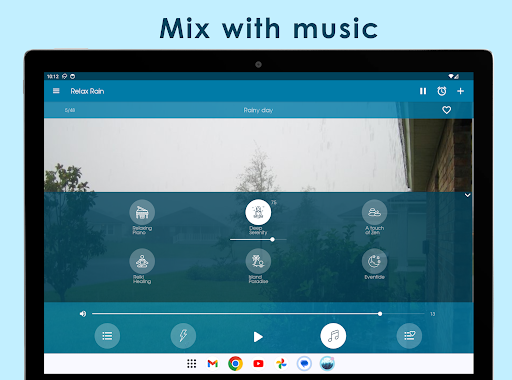
Task: Select the Relaxing Piano music track
Action: (x=142, y=212)
